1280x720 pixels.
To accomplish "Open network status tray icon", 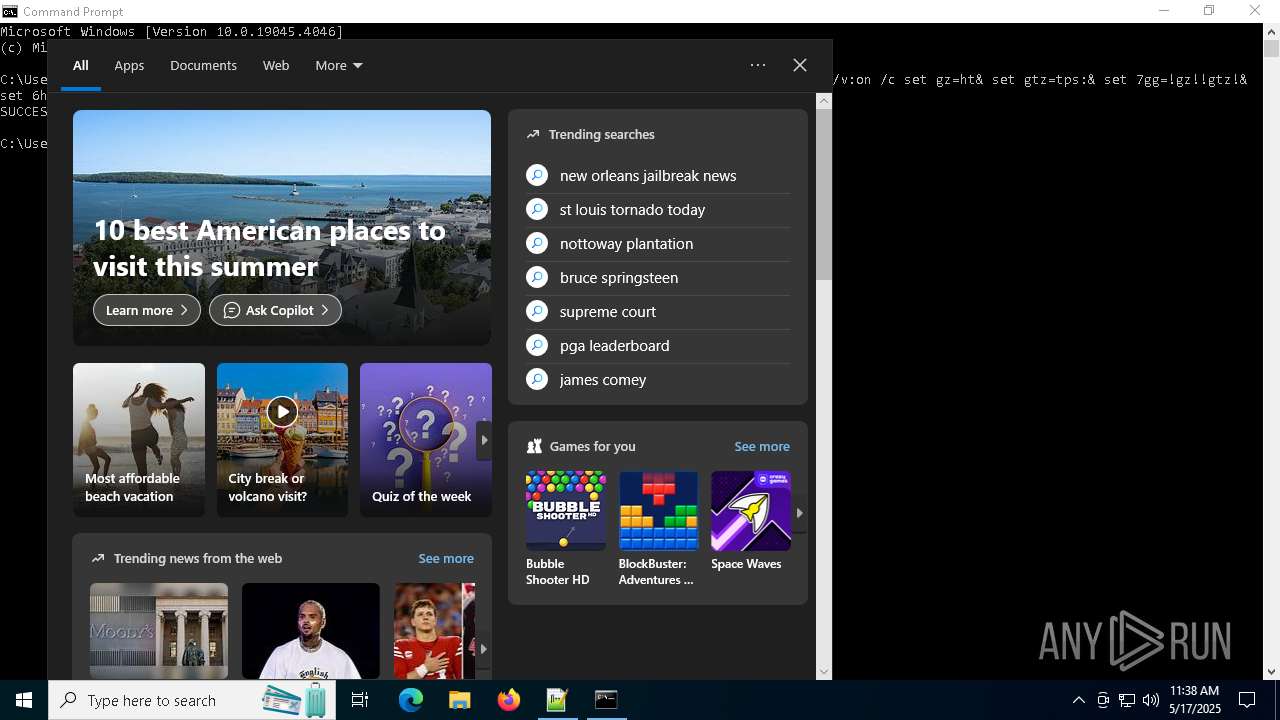I will point(1127,700).
